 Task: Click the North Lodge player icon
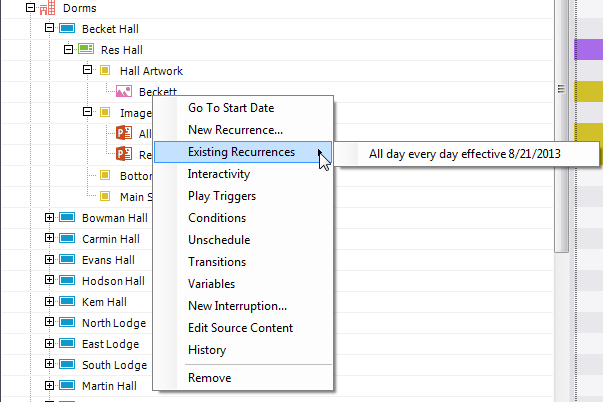tap(67, 322)
